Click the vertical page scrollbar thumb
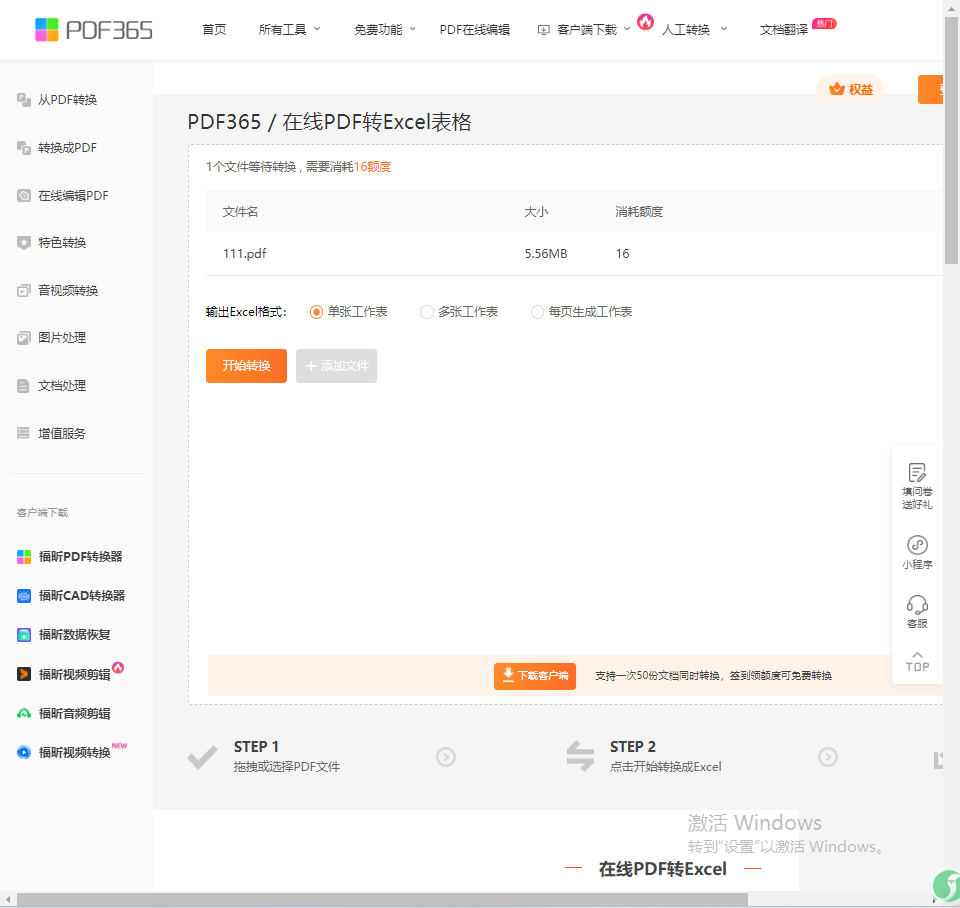The width and height of the screenshot is (960, 908). (951, 141)
